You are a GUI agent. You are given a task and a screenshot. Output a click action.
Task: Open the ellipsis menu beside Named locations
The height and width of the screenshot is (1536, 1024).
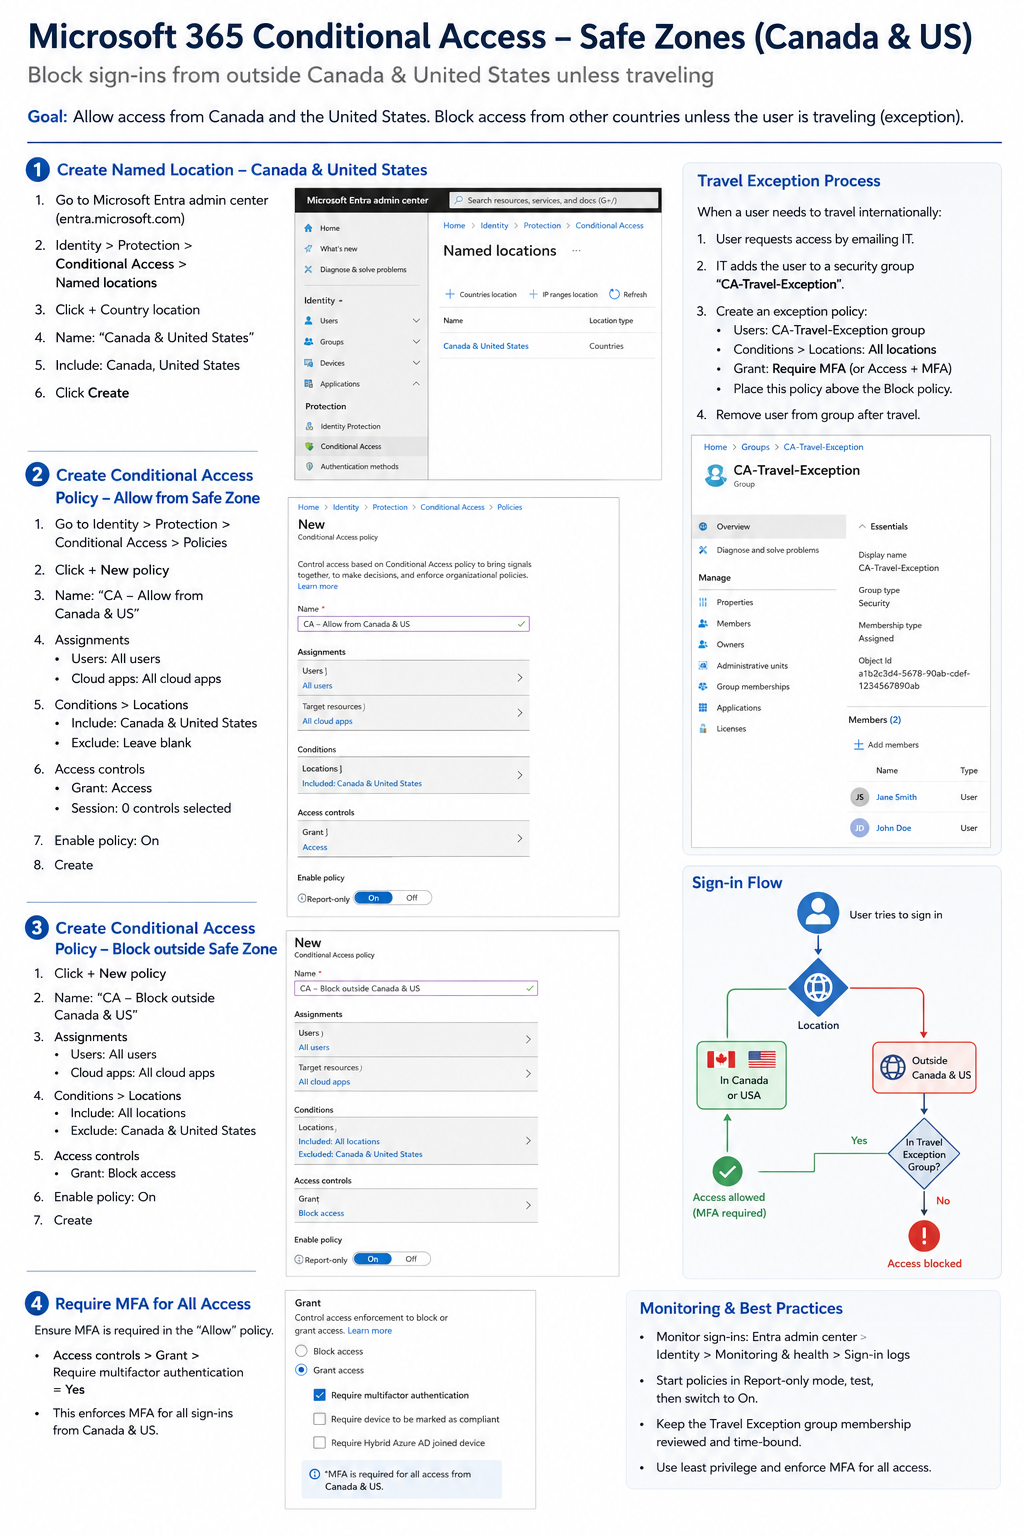pyautogui.click(x=576, y=251)
